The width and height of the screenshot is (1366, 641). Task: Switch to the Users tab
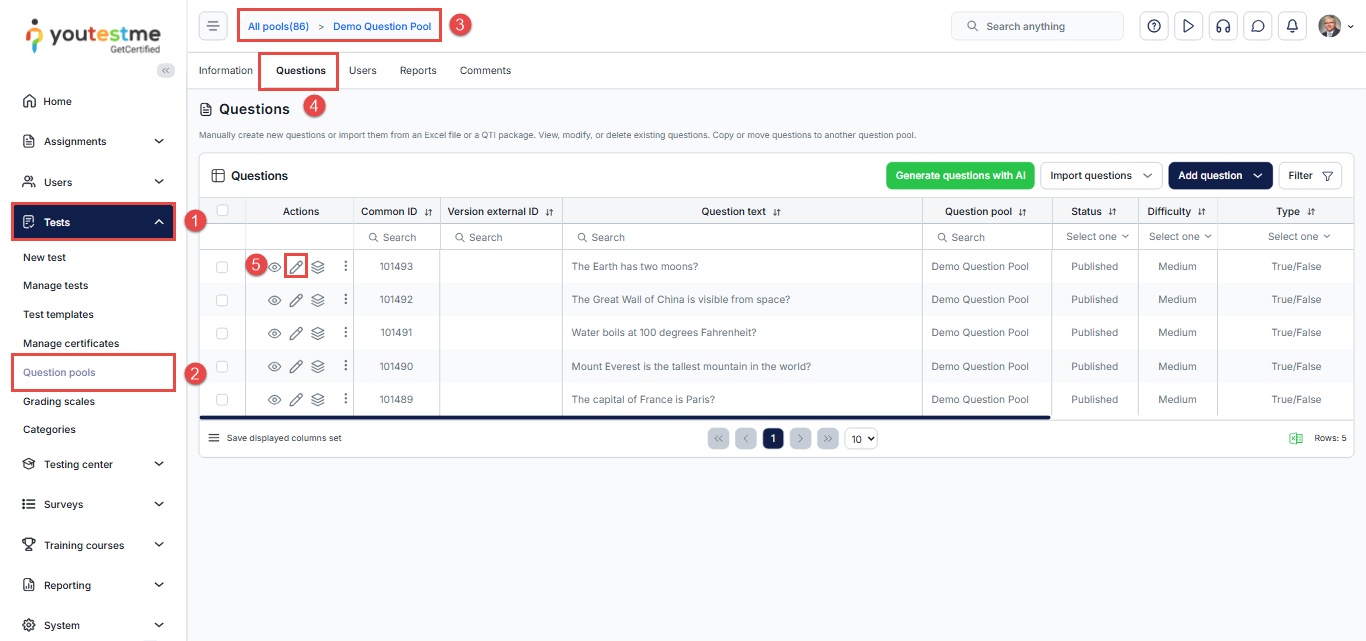pyautogui.click(x=362, y=71)
